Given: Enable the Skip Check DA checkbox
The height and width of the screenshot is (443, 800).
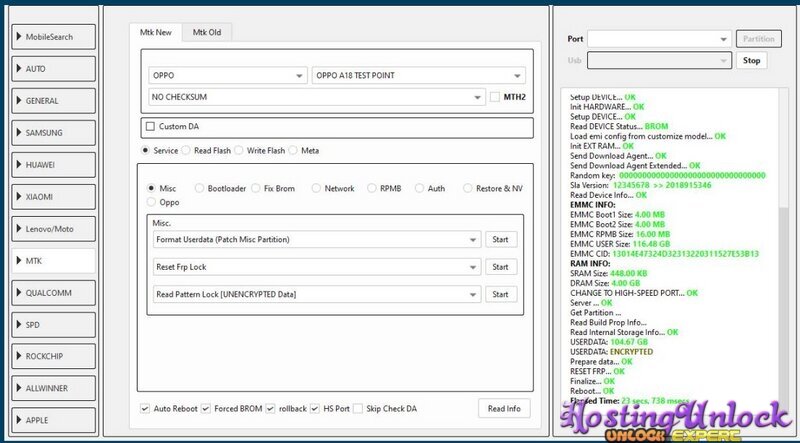Looking at the screenshot, I should click(359, 408).
